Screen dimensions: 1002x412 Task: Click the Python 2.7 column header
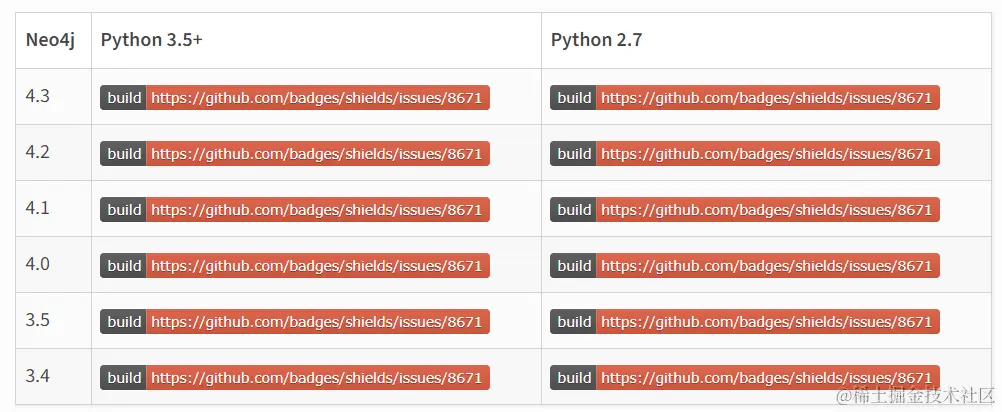click(595, 40)
